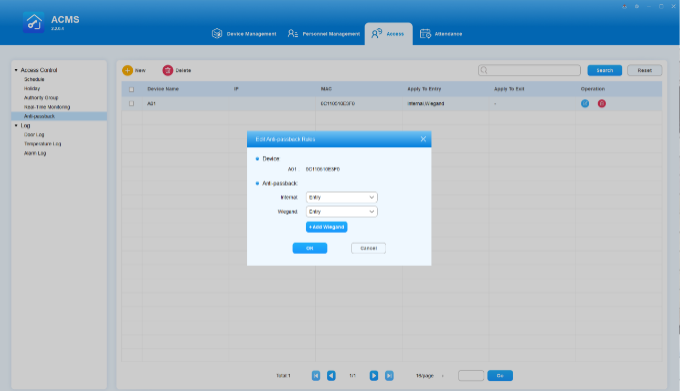Toggle the select-all checkbox in table header
This screenshot has height=391, width=680.
(x=131, y=89)
